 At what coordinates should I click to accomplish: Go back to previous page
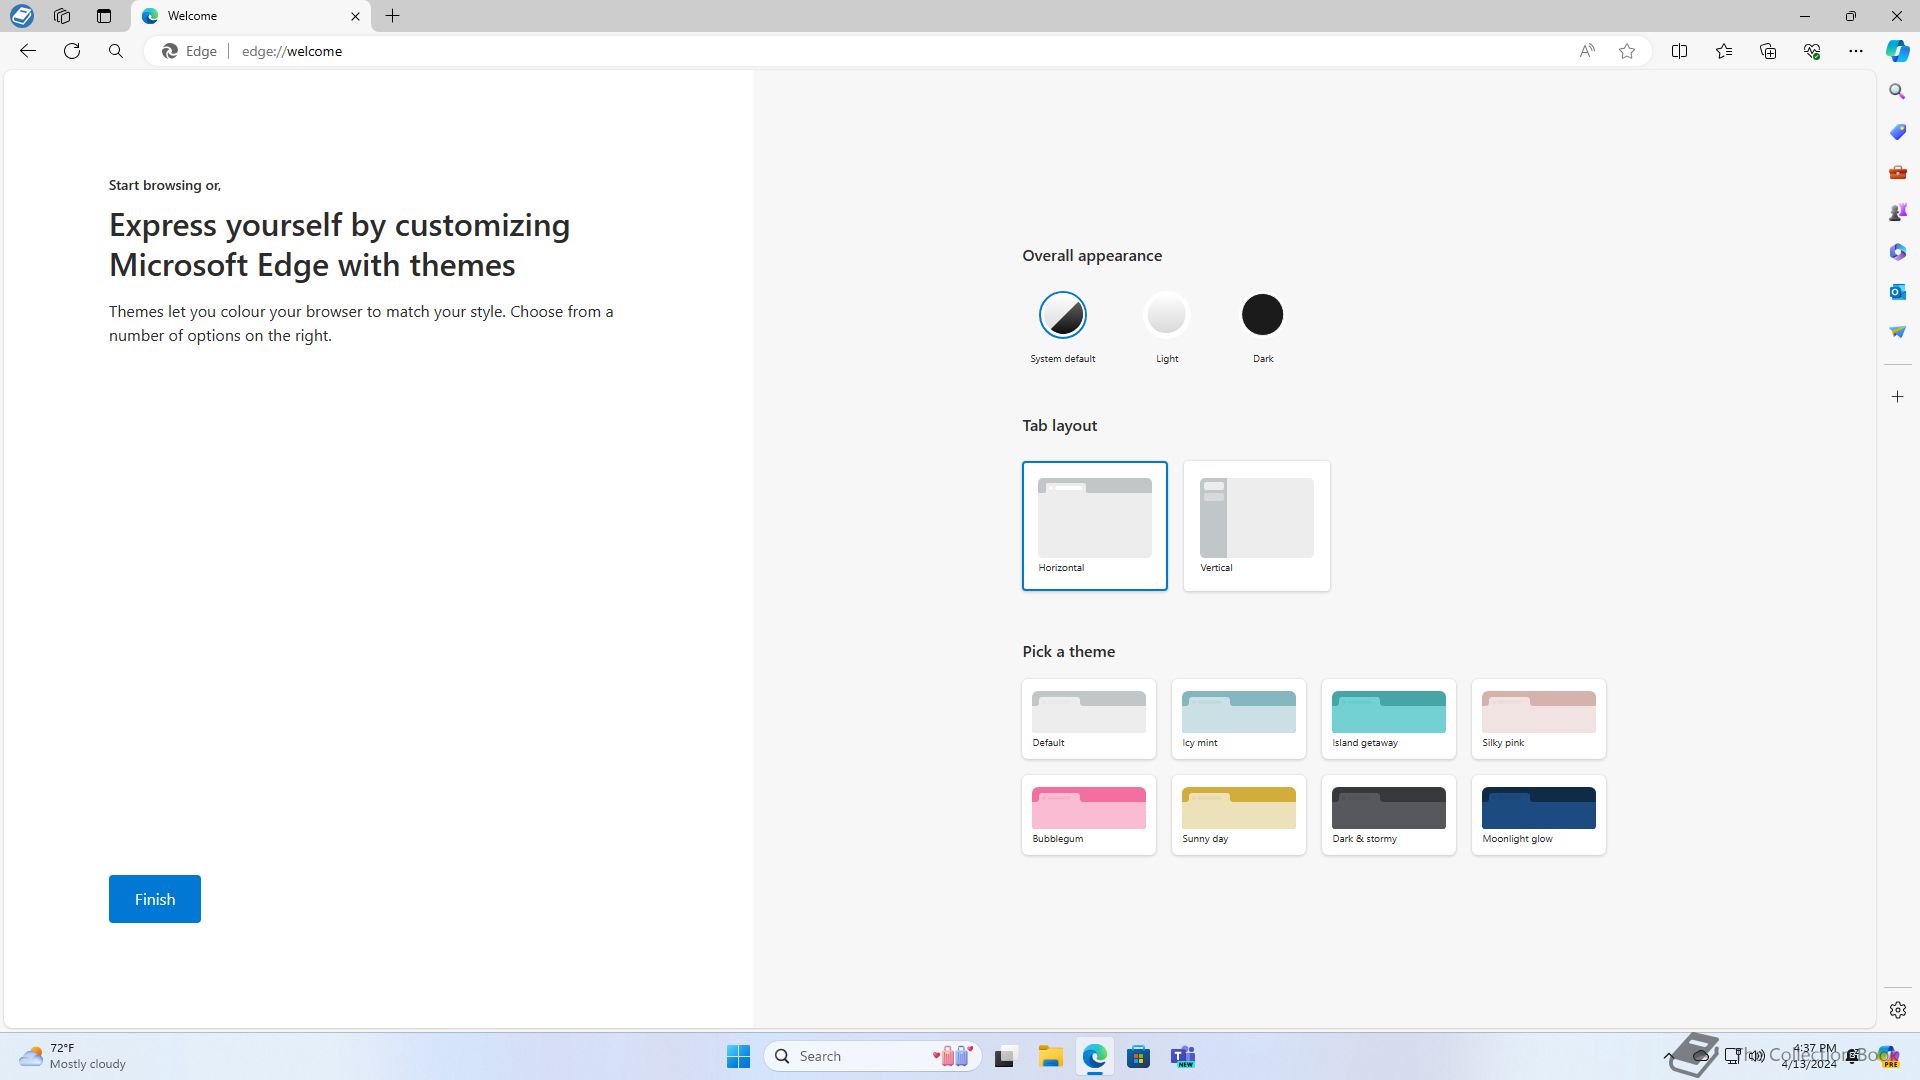click(28, 51)
